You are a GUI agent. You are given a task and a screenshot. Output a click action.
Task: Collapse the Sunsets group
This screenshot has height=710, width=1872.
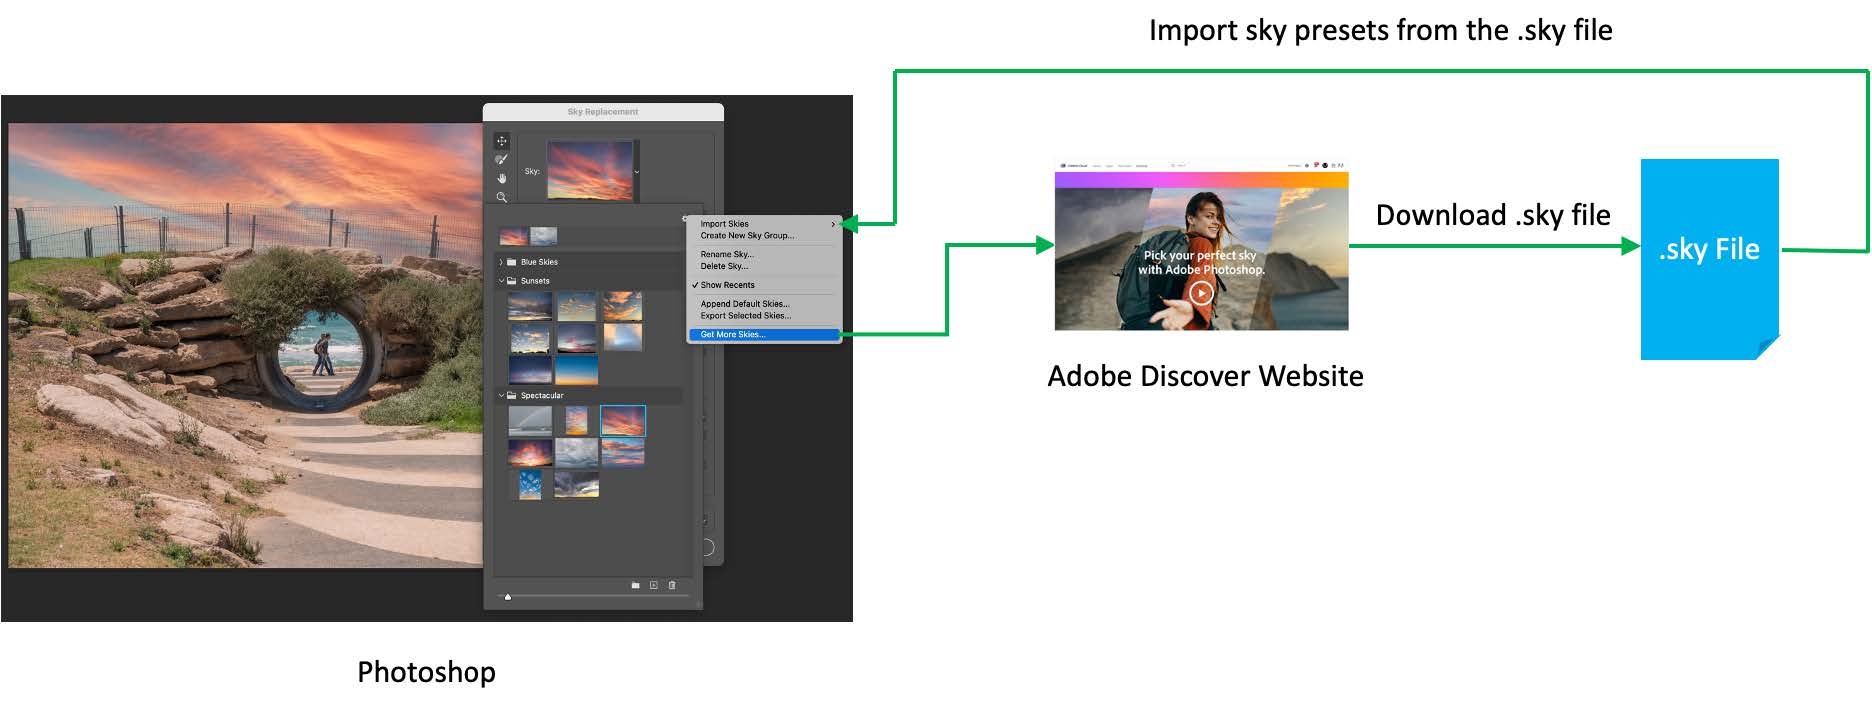click(501, 281)
